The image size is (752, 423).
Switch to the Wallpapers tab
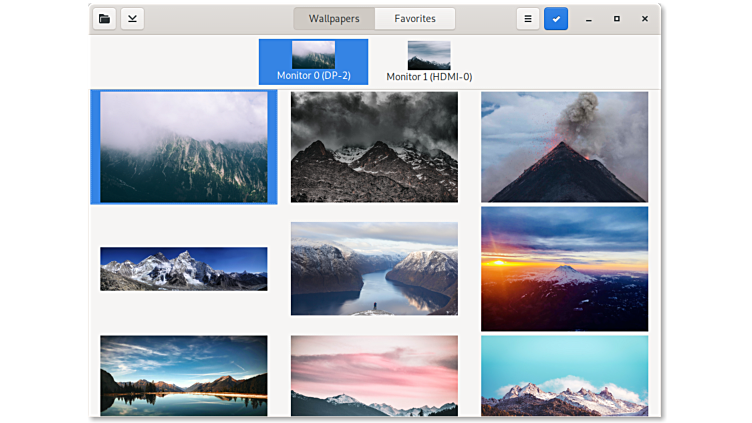tap(334, 19)
